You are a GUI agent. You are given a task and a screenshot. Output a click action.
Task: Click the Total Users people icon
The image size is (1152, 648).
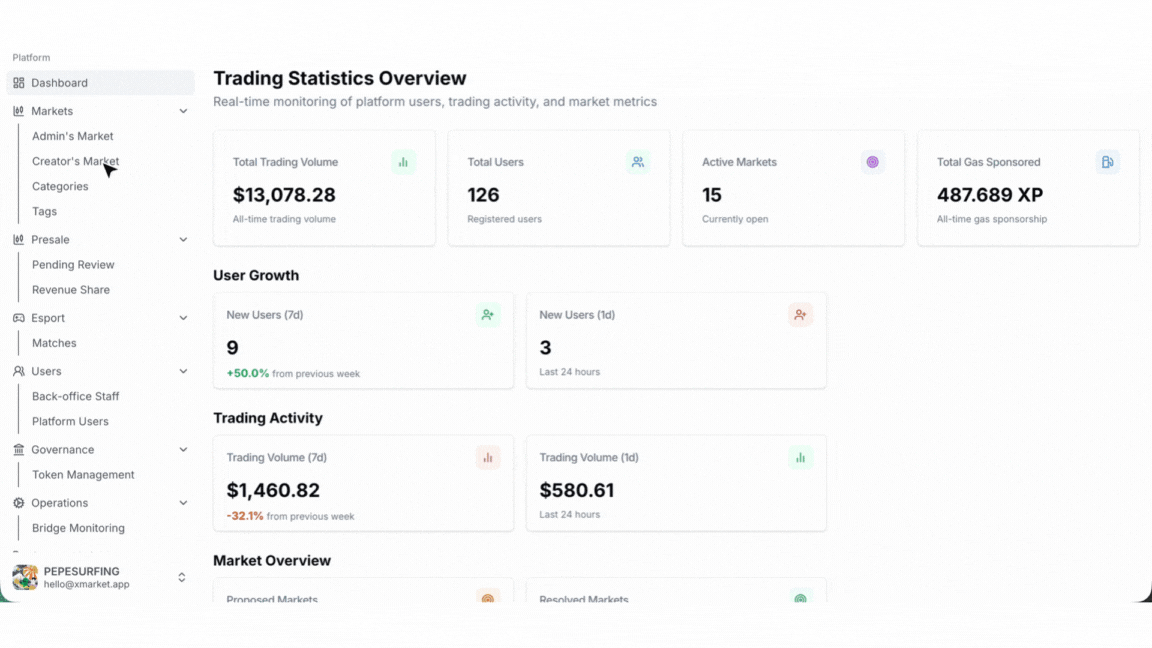[638, 162]
